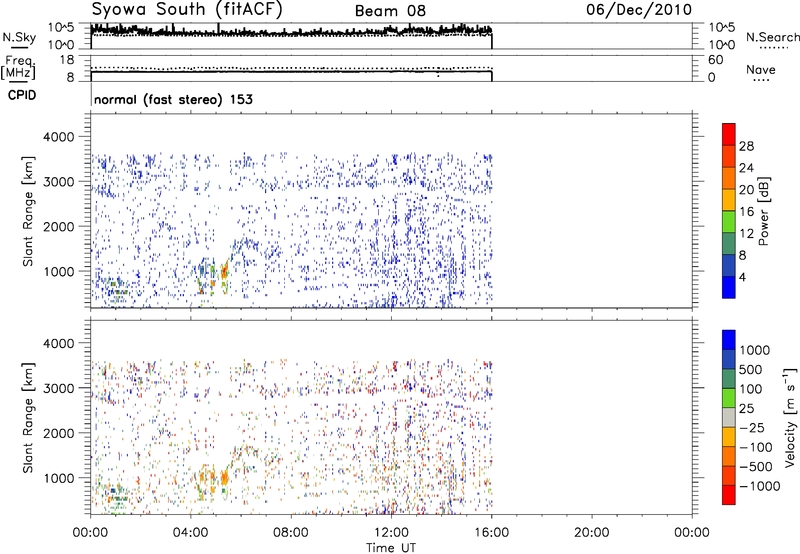Pick the teal Velocity segment between 500 and 100
Image resolution: width=800 pixels, height=554 pixels.
[x=729, y=379]
